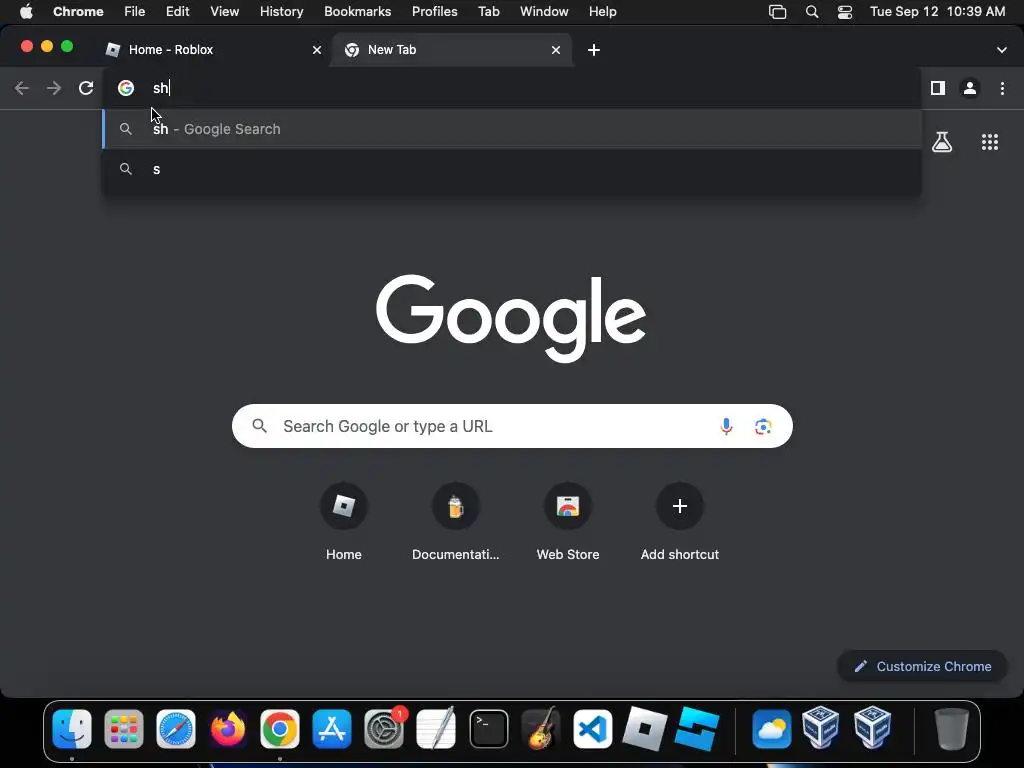Click the date and time in menu bar

937,12
